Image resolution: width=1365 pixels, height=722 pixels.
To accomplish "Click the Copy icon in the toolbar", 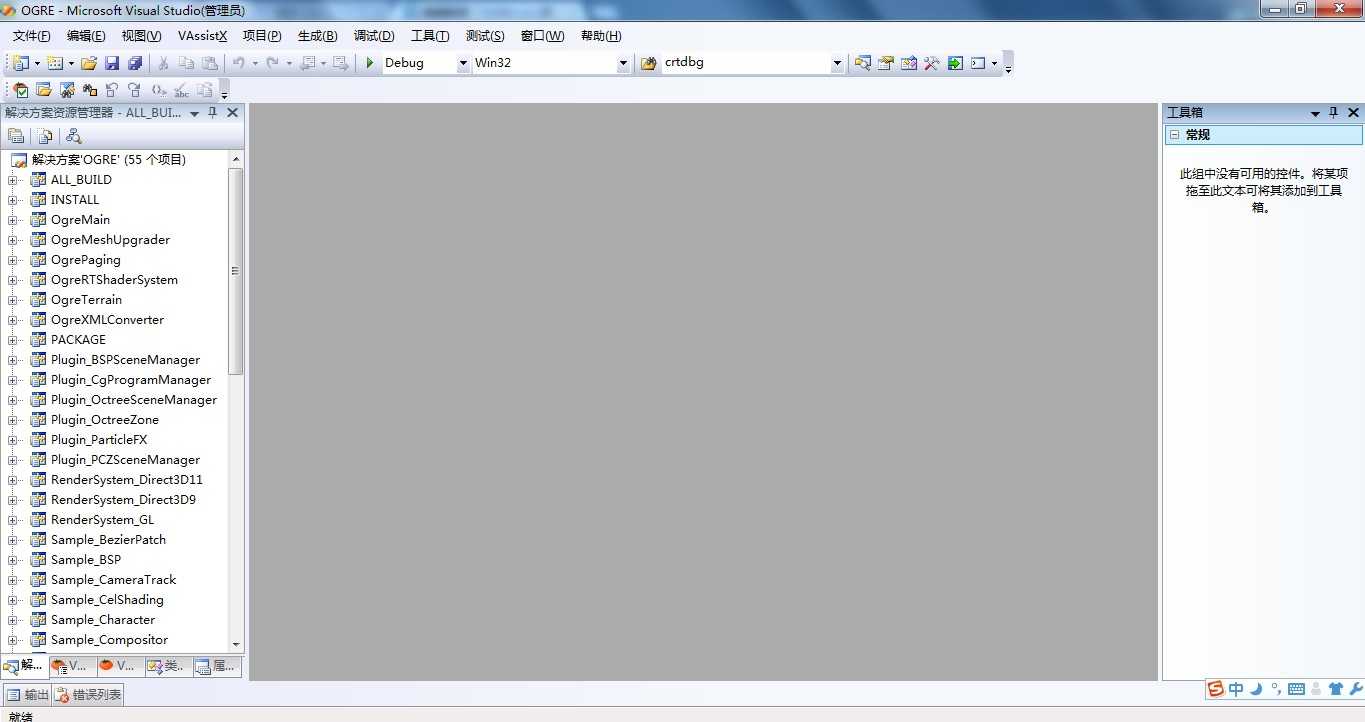I will [186, 63].
